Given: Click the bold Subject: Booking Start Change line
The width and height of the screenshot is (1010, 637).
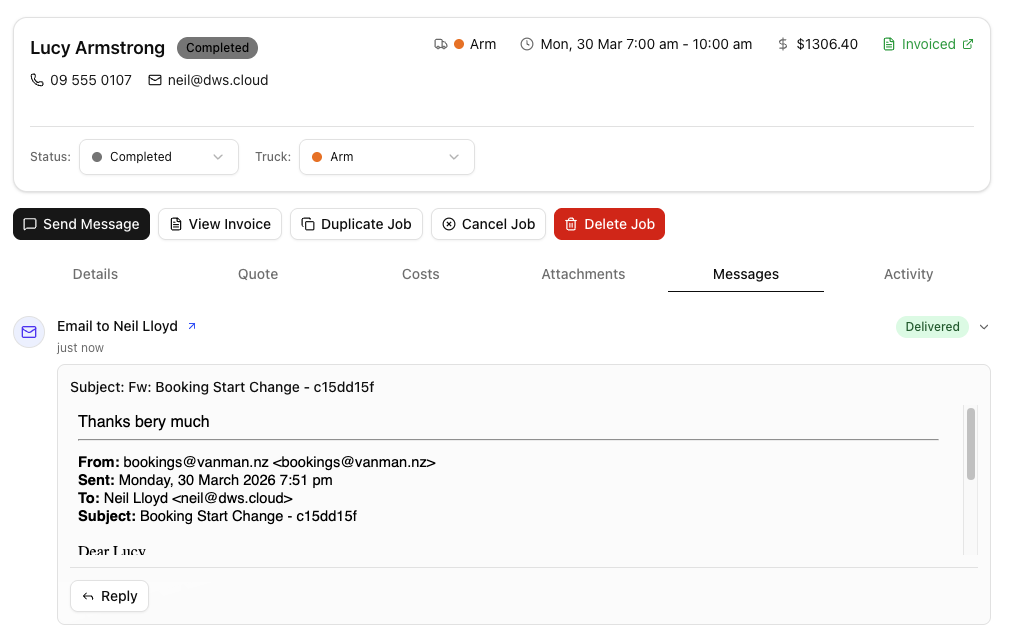Looking at the screenshot, I should point(217,517).
